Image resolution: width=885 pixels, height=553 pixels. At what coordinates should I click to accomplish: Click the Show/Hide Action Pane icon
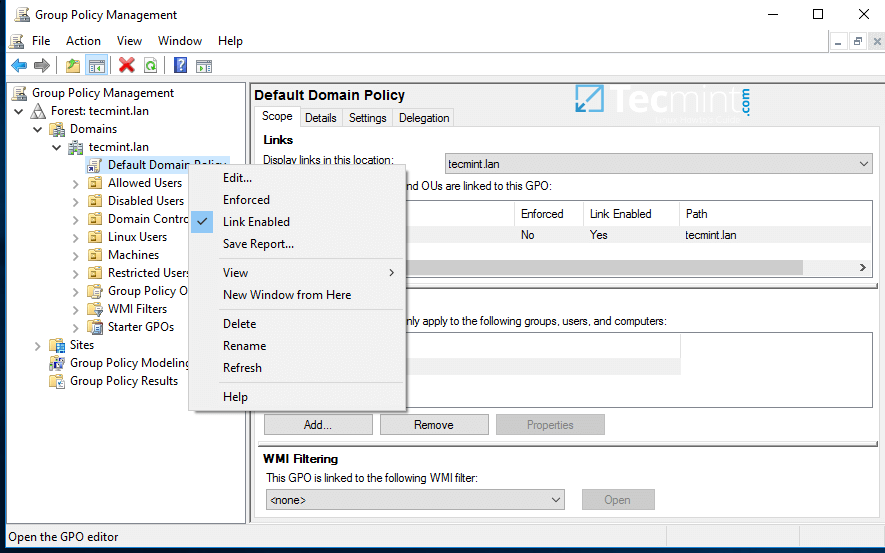pos(204,66)
